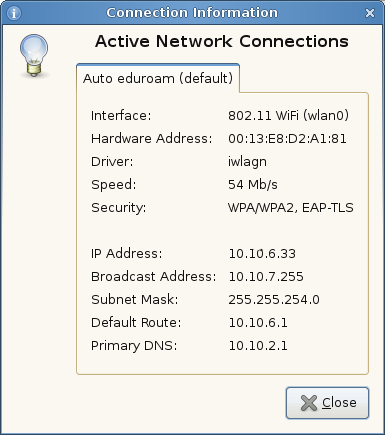385x435 pixels.
Task: Select the Auto eduroam (default) tab
Action: (158, 78)
